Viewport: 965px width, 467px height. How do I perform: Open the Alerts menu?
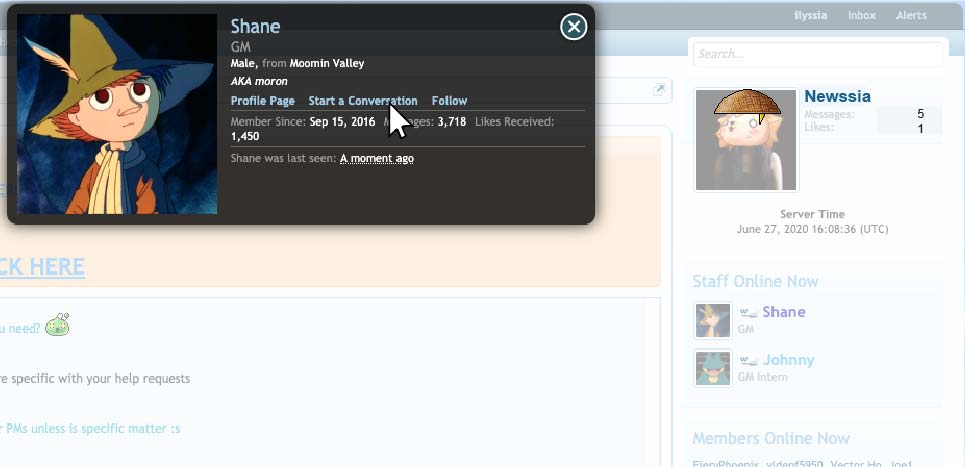pyautogui.click(x=911, y=15)
